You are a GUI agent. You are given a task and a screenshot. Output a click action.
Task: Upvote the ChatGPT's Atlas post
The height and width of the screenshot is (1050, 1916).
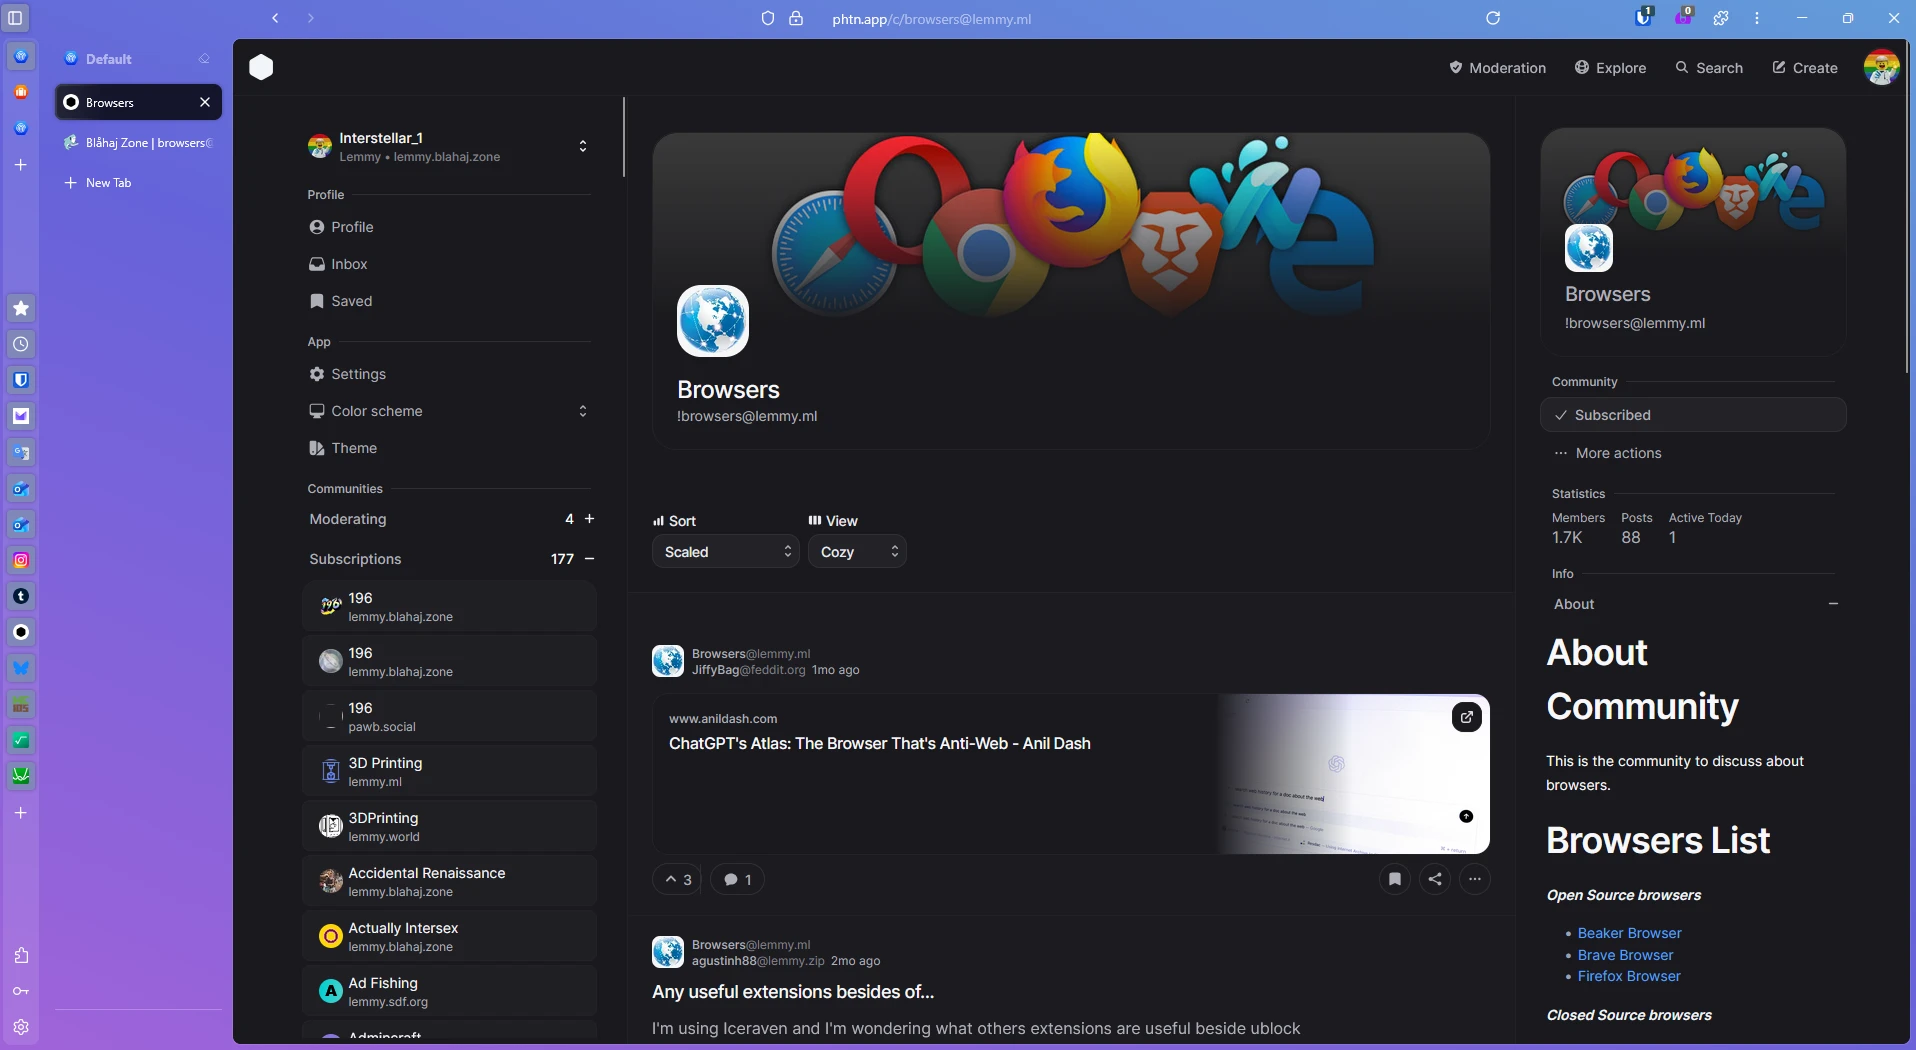click(x=677, y=880)
